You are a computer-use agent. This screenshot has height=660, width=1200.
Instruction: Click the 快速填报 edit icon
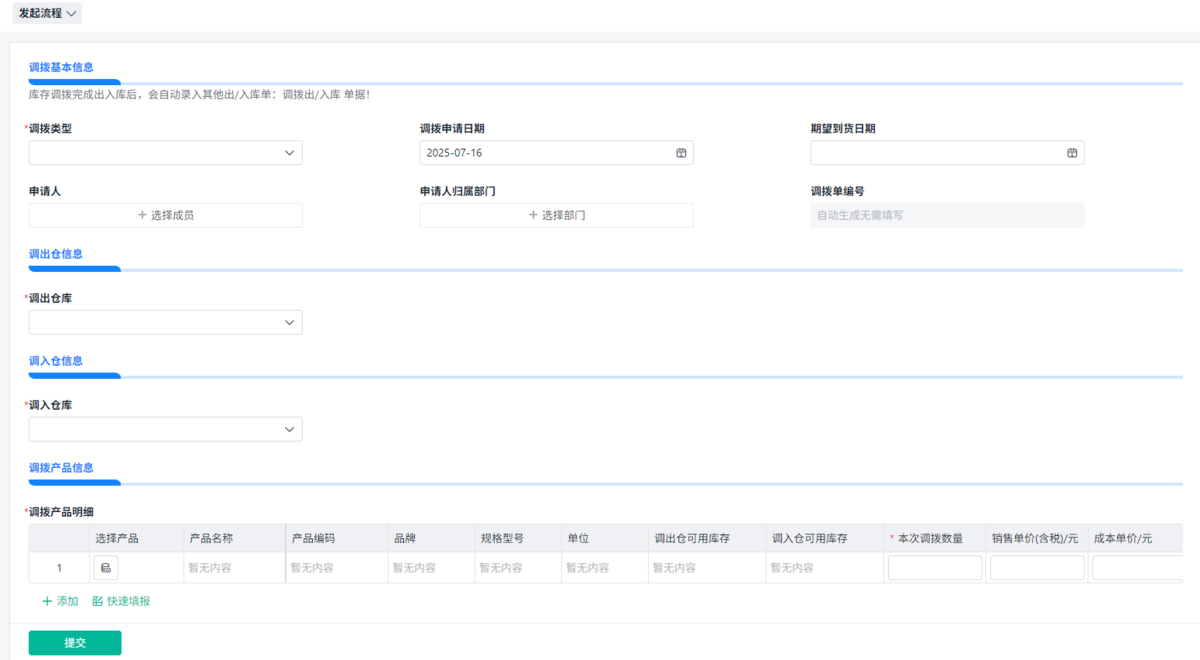click(x=97, y=601)
